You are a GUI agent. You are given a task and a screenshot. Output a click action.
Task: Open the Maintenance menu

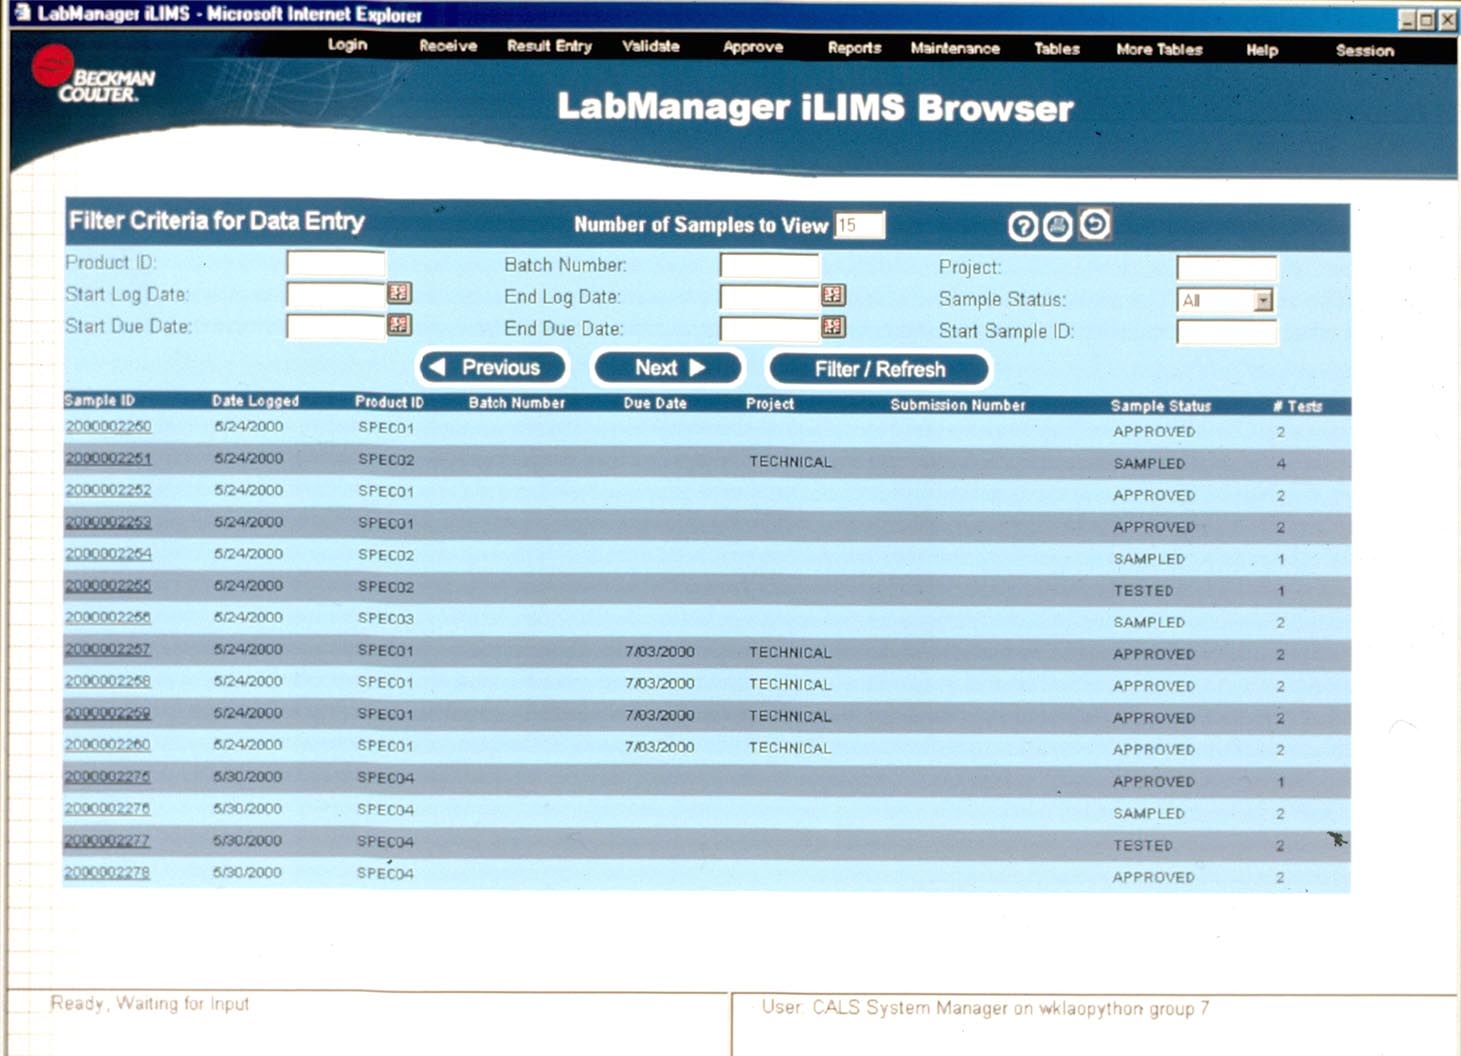[955, 48]
